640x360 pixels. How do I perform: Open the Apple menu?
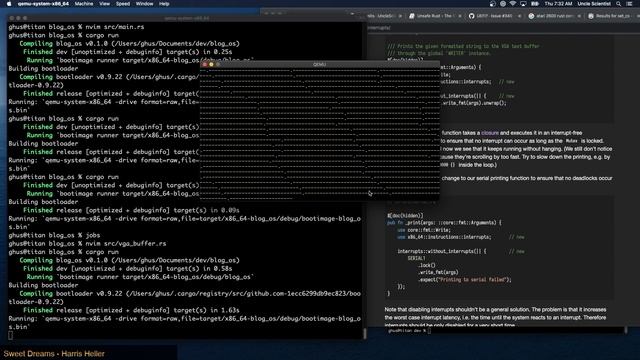coord(9,4)
